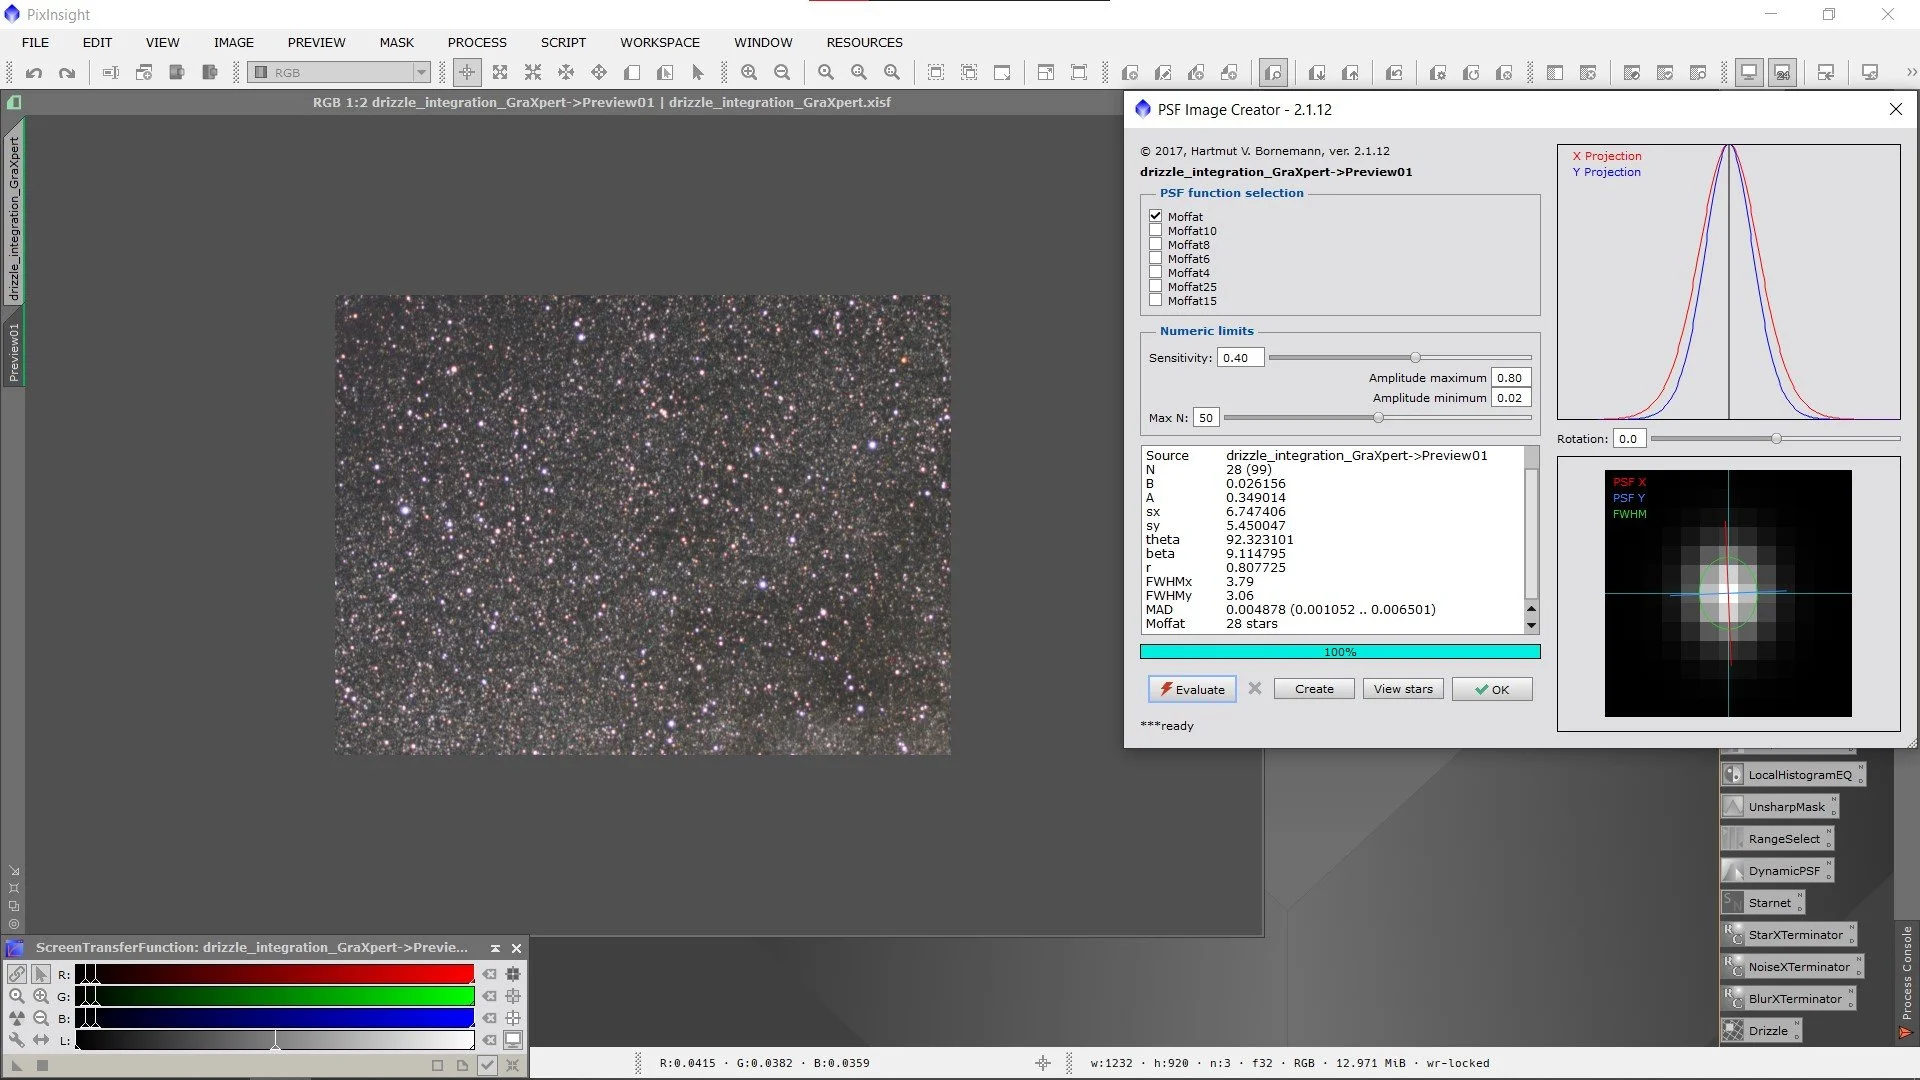This screenshot has height=1080, width=1920.
Task: Open the NoiseXTerminator process icon
Action: [x=1792, y=967]
